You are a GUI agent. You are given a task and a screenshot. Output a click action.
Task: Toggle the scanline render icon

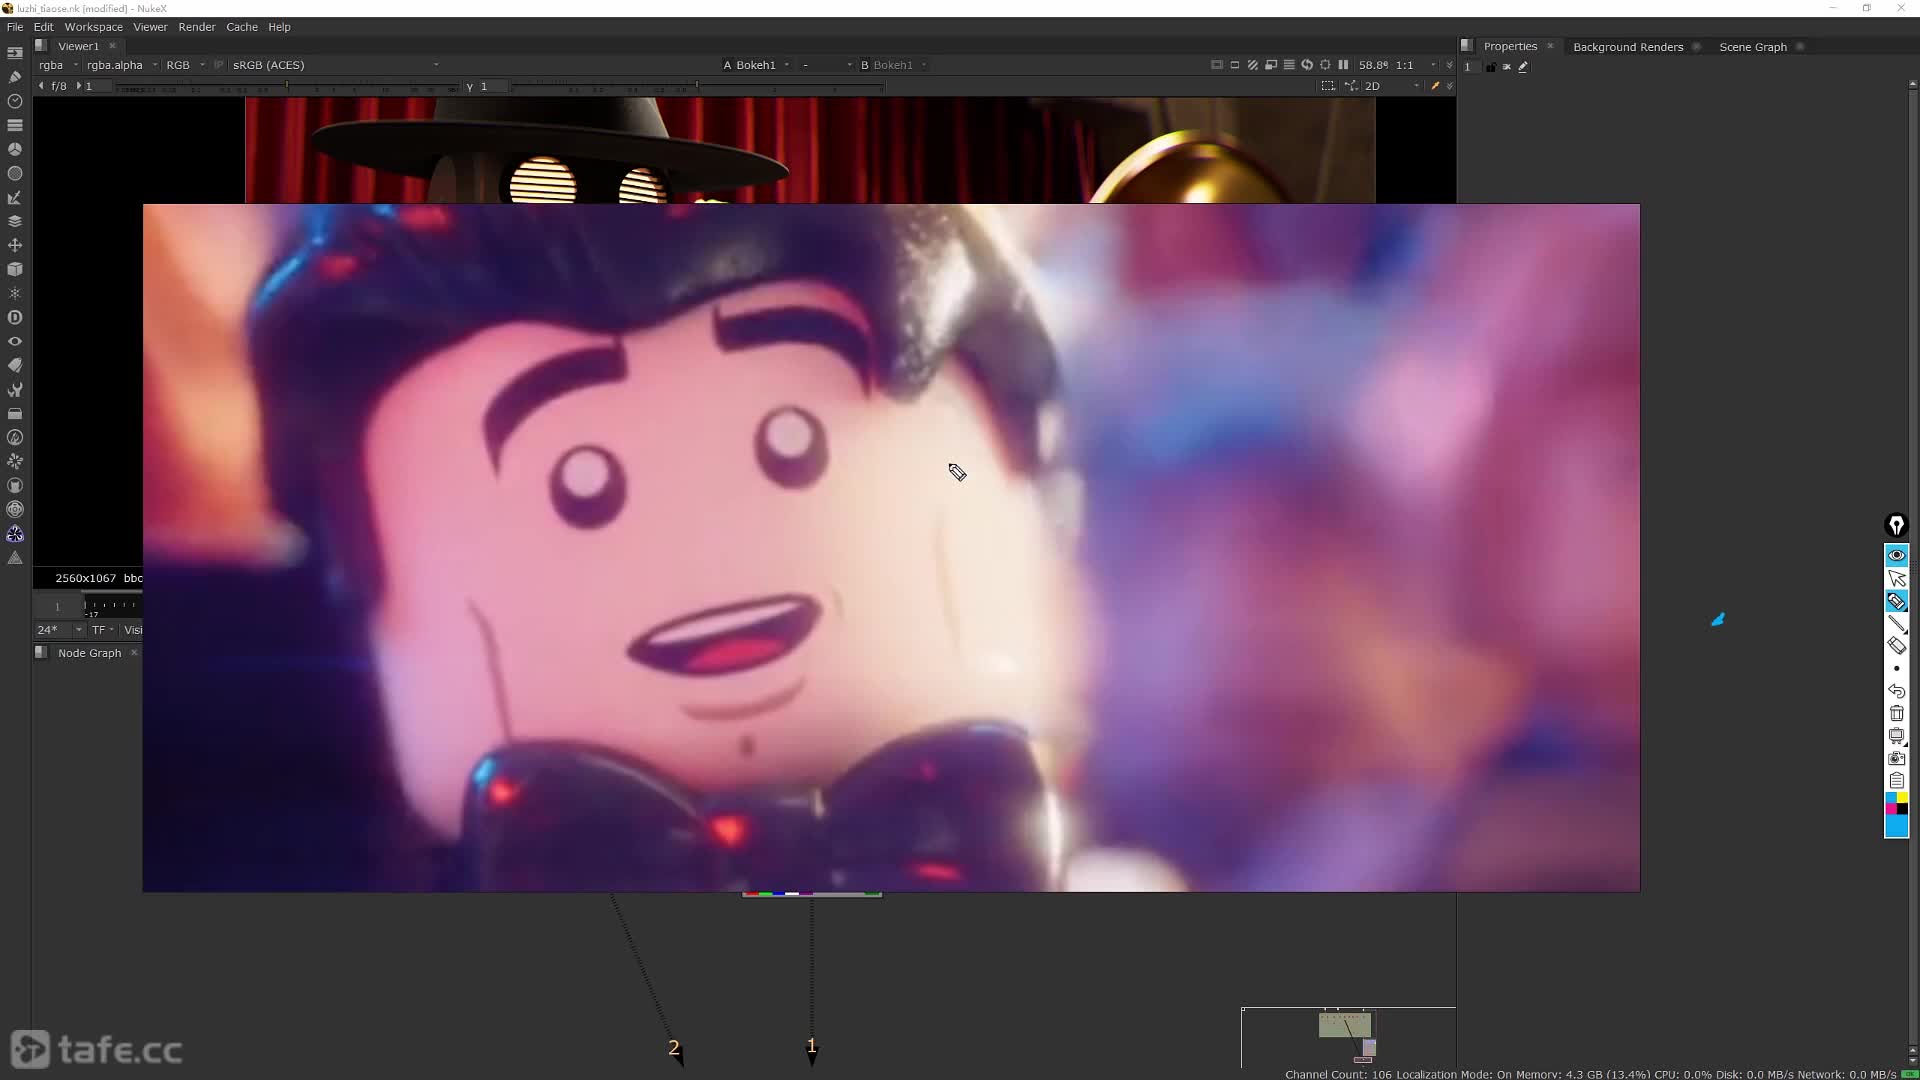pyautogui.click(x=1289, y=65)
